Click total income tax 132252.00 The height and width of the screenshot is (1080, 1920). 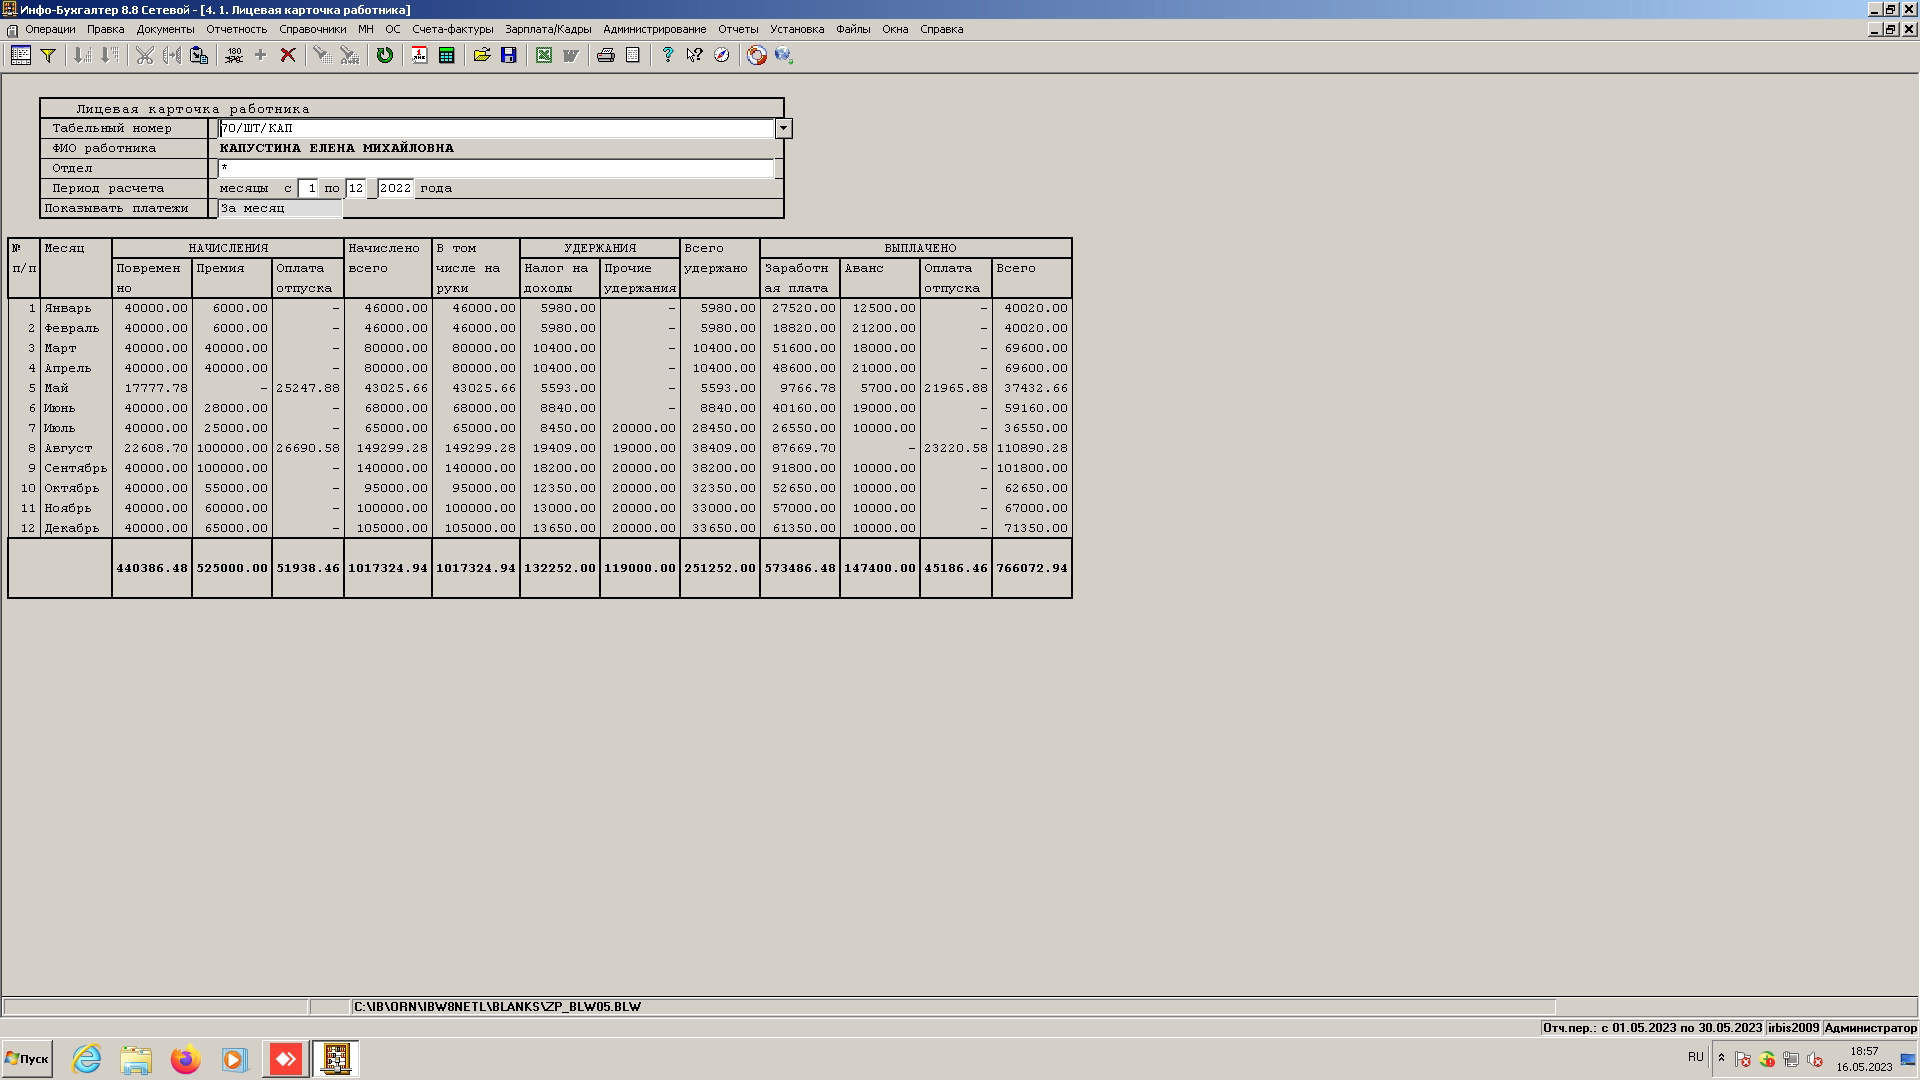coord(560,568)
